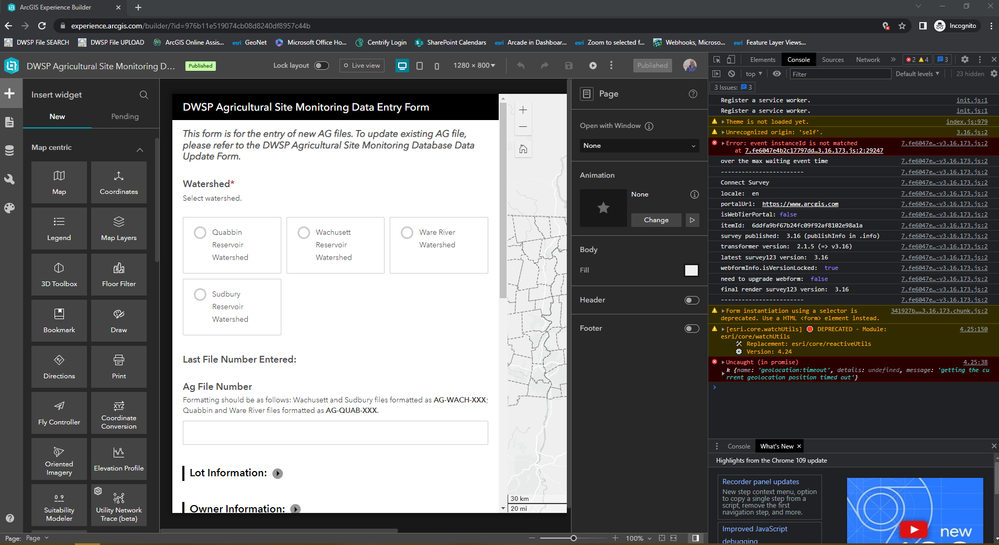Search widgets with the magnifier icon

click(143, 94)
